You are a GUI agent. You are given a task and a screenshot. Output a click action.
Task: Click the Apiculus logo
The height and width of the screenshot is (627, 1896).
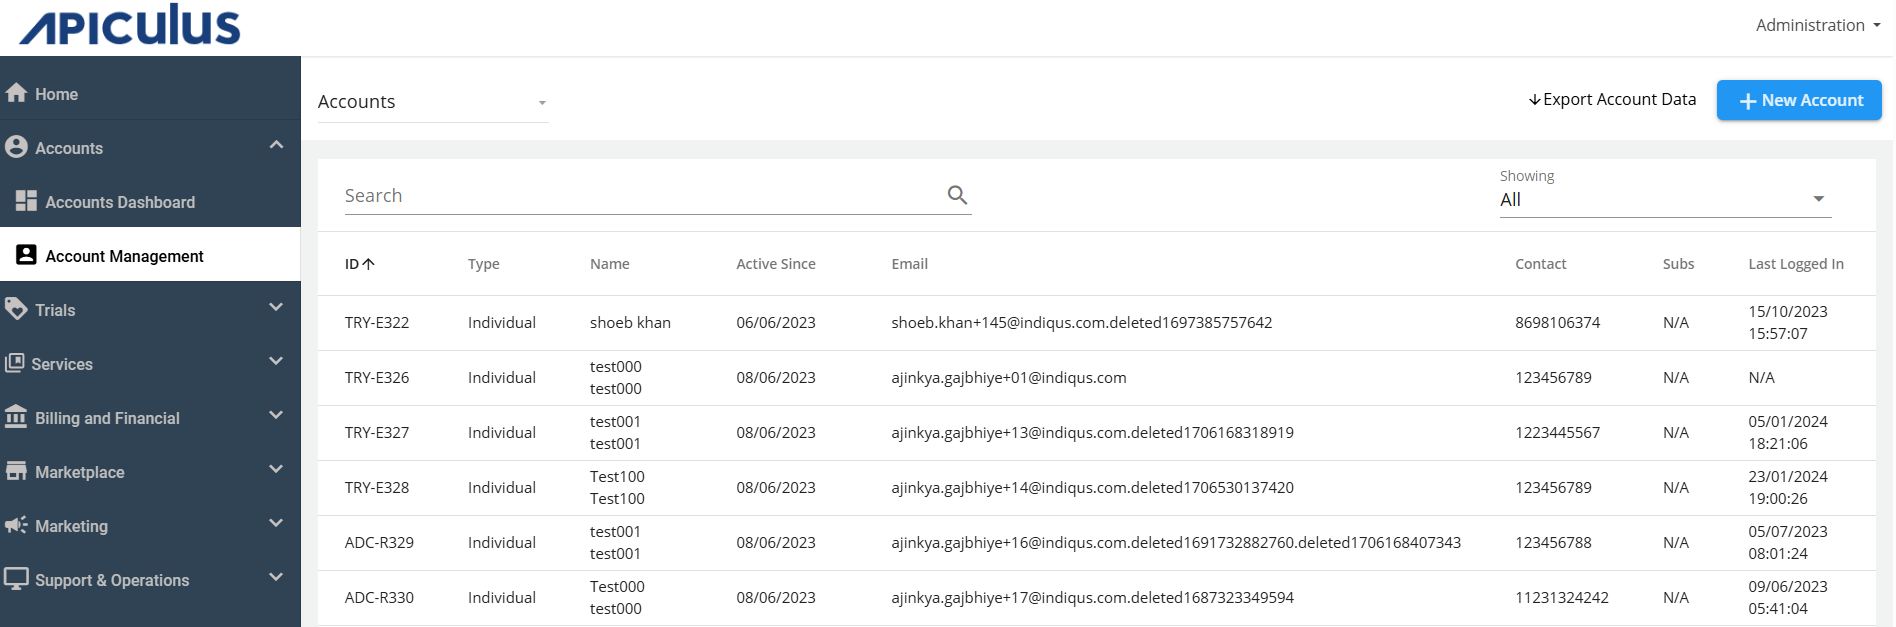[130, 27]
